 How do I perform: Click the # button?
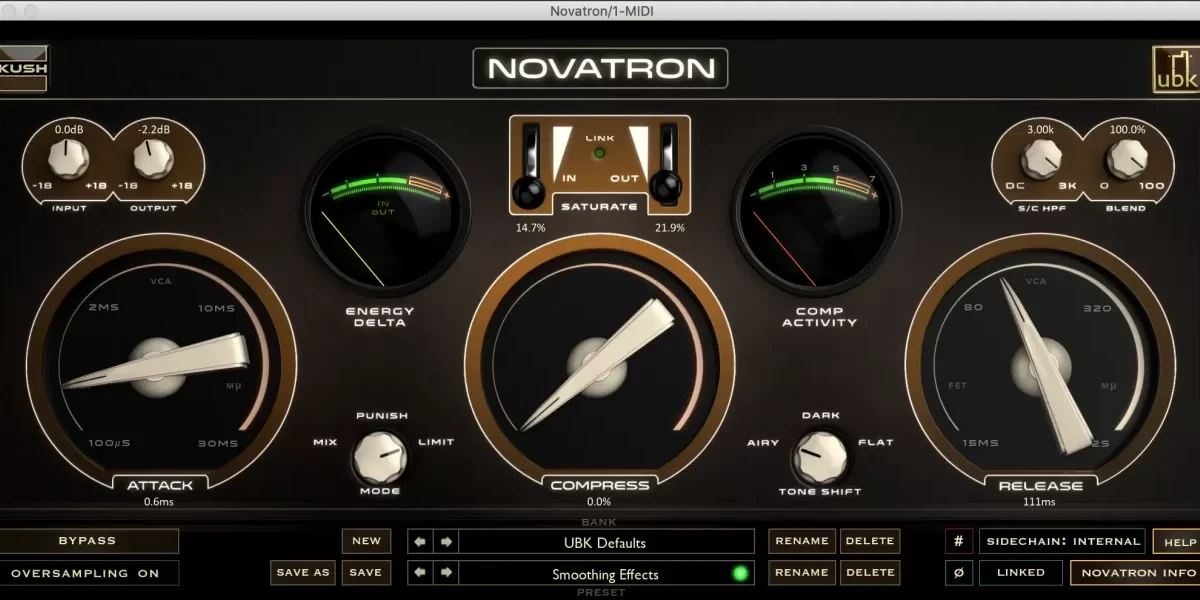click(x=959, y=541)
